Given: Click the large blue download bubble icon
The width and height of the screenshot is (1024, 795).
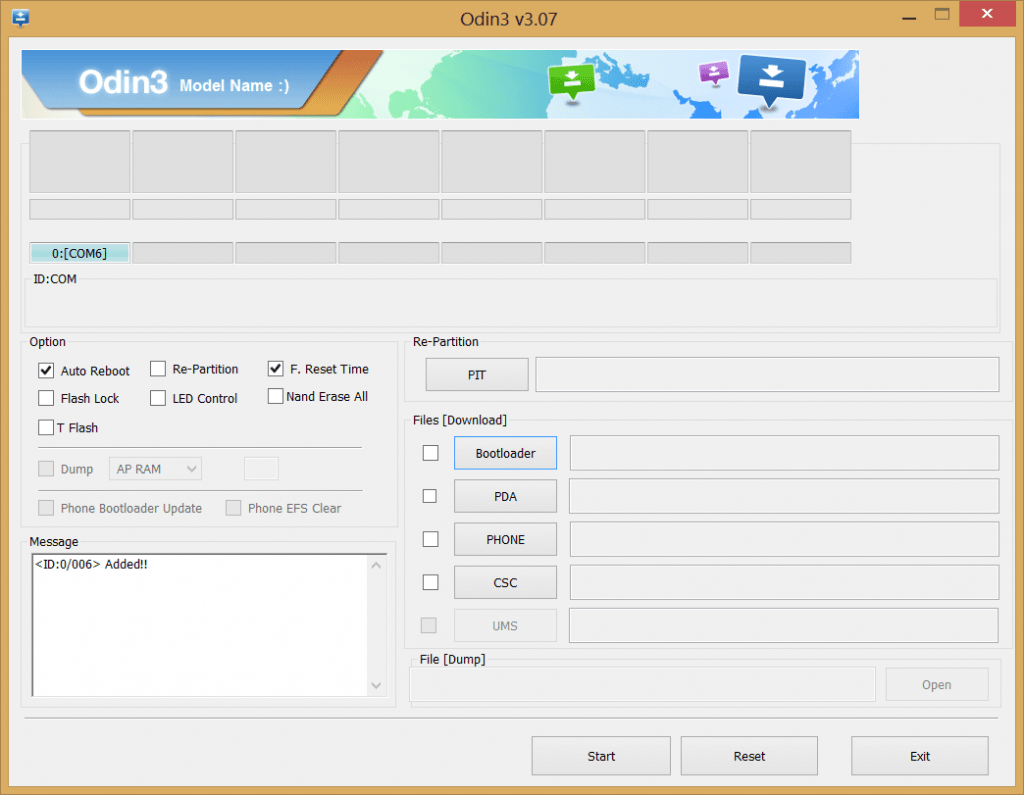Looking at the screenshot, I should [x=771, y=80].
